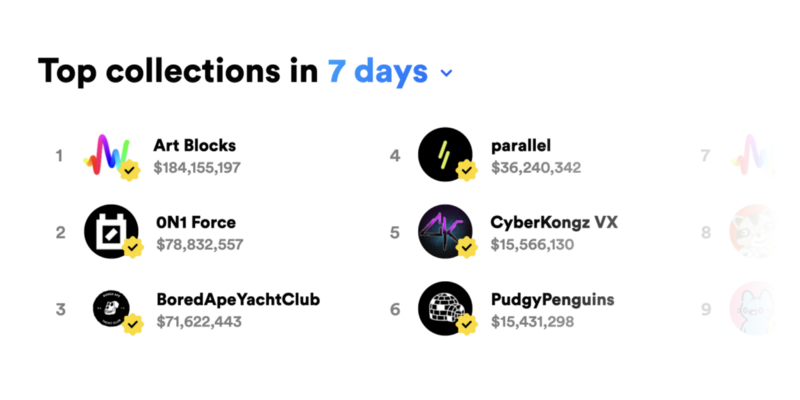Click the verified badge on PudgyPenguins
Screen dimensions: 800x400
[x=467, y=324]
